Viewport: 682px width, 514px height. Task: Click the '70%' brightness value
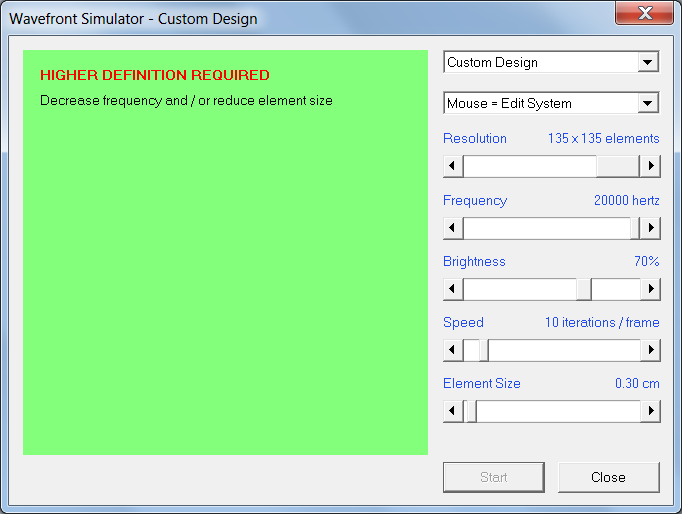coord(647,261)
